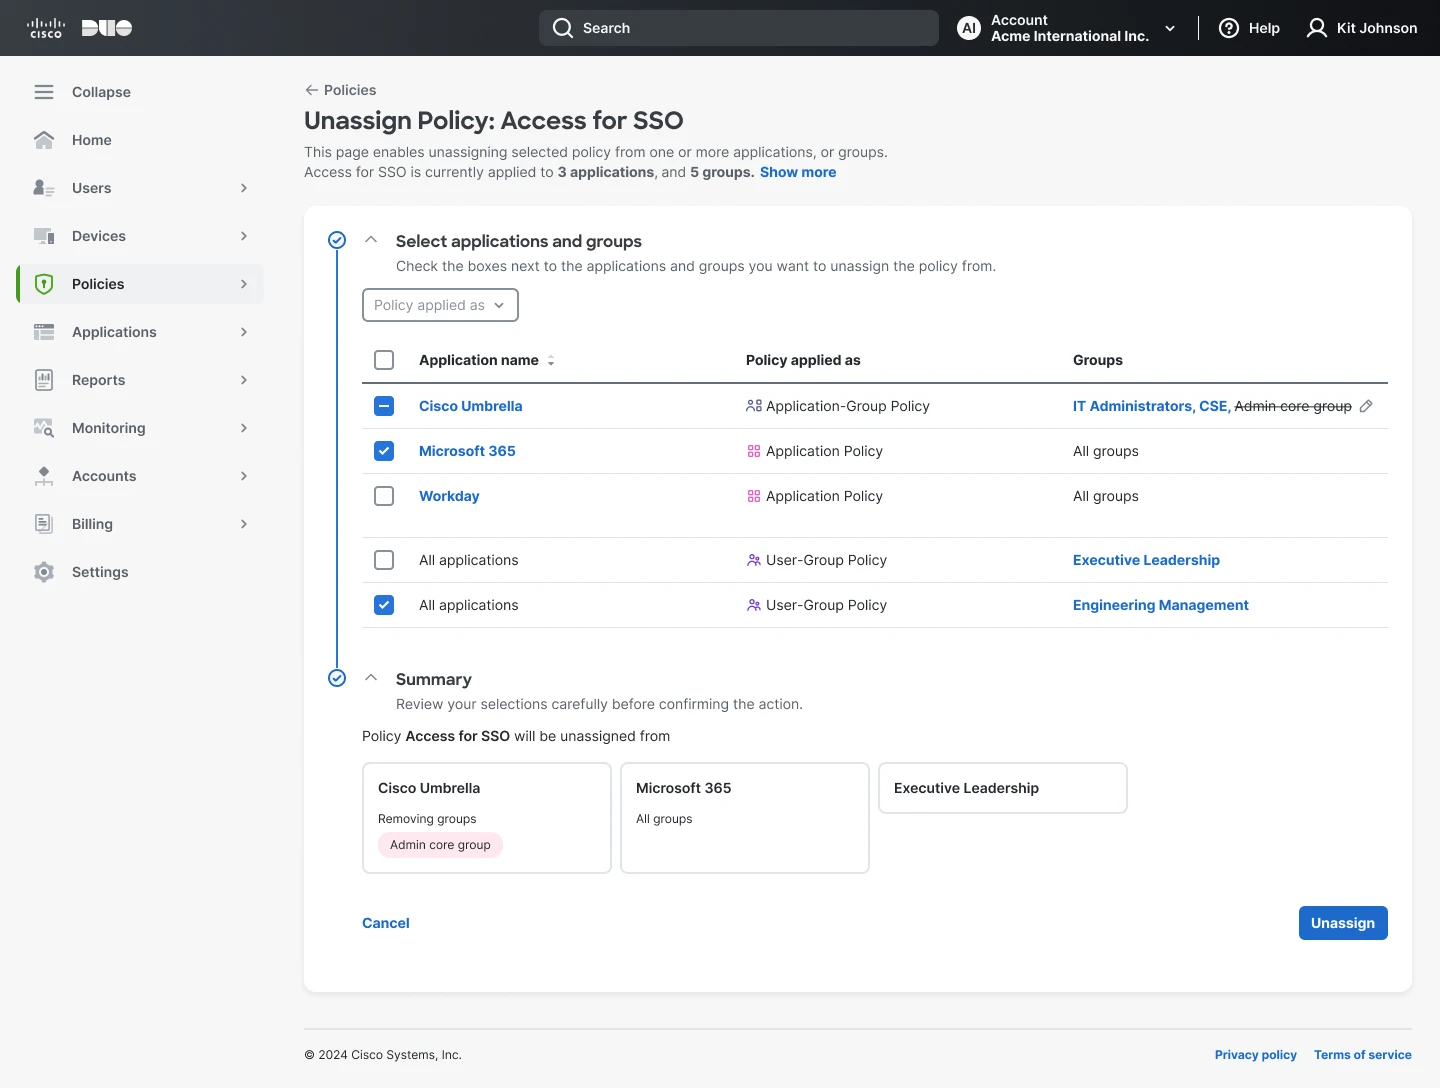Uncheck the Microsoft 365 checkbox
The height and width of the screenshot is (1088, 1440).
(384, 451)
